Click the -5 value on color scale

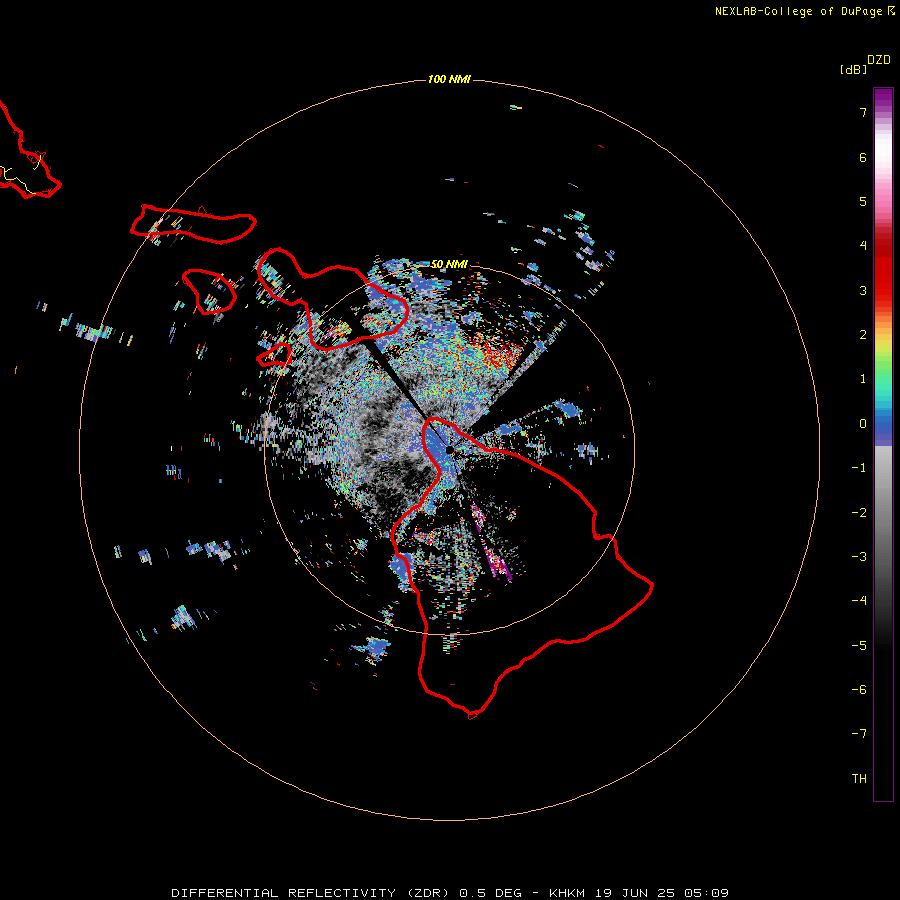click(x=859, y=646)
